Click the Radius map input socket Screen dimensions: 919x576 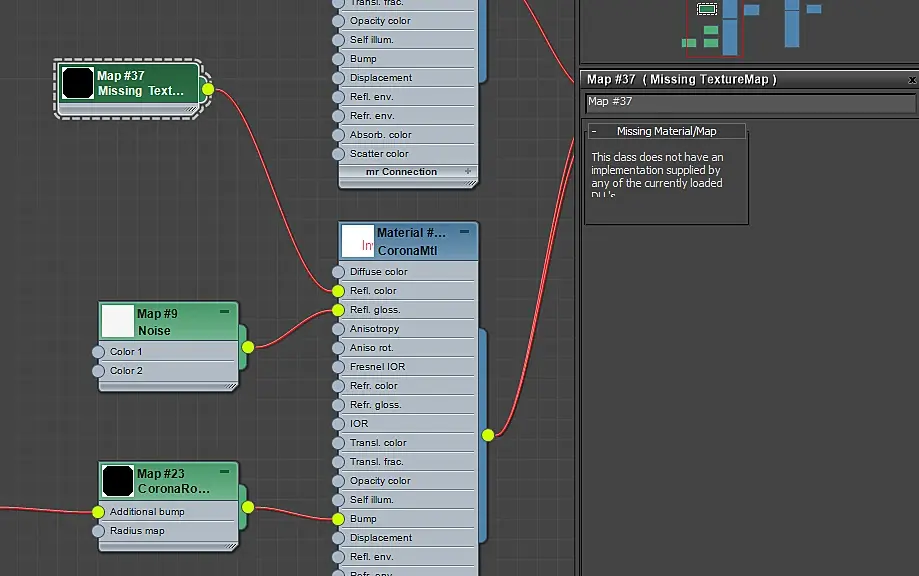(98, 531)
